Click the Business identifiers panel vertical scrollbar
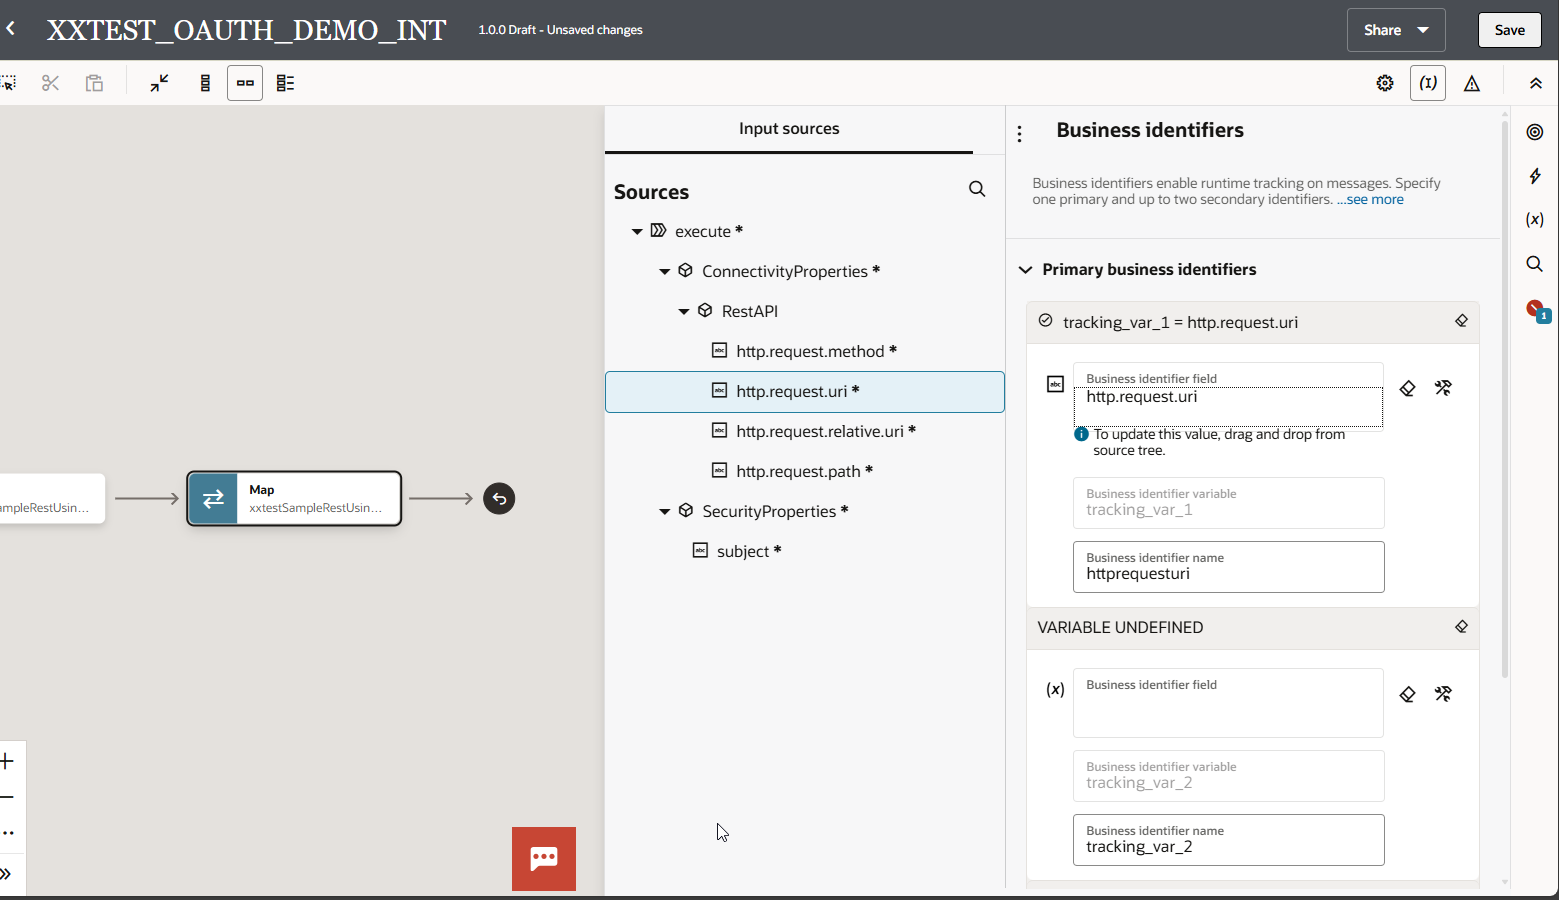Image resolution: width=1559 pixels, height=900 pixels. pos(1505,400)
